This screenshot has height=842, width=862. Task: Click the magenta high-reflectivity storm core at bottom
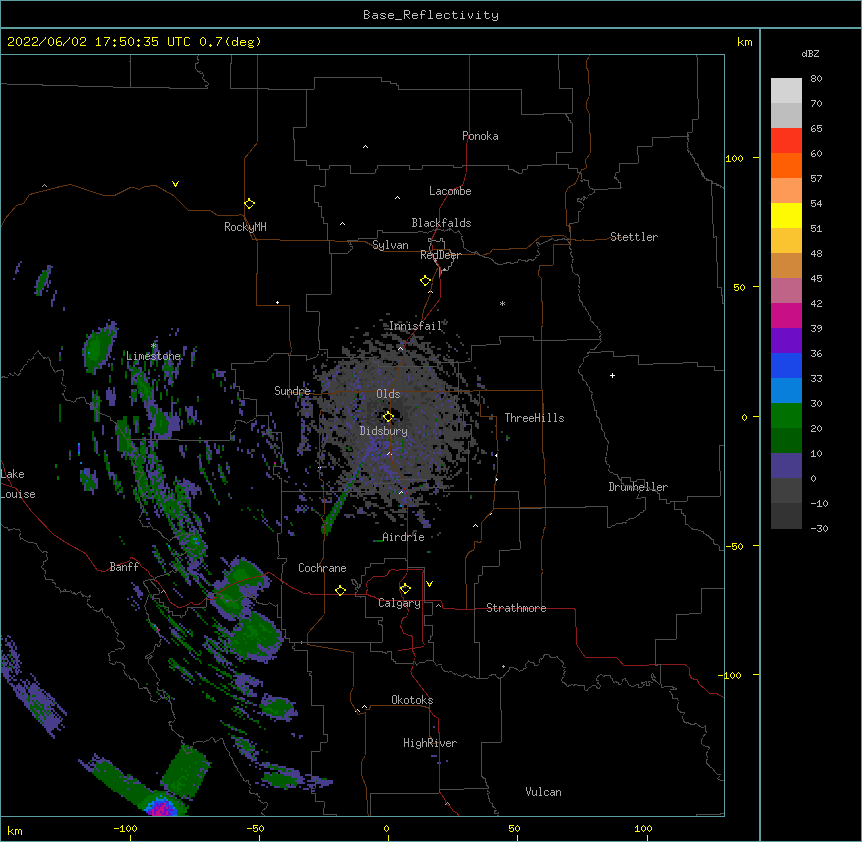pyautogui.click(x=161, y=808)
